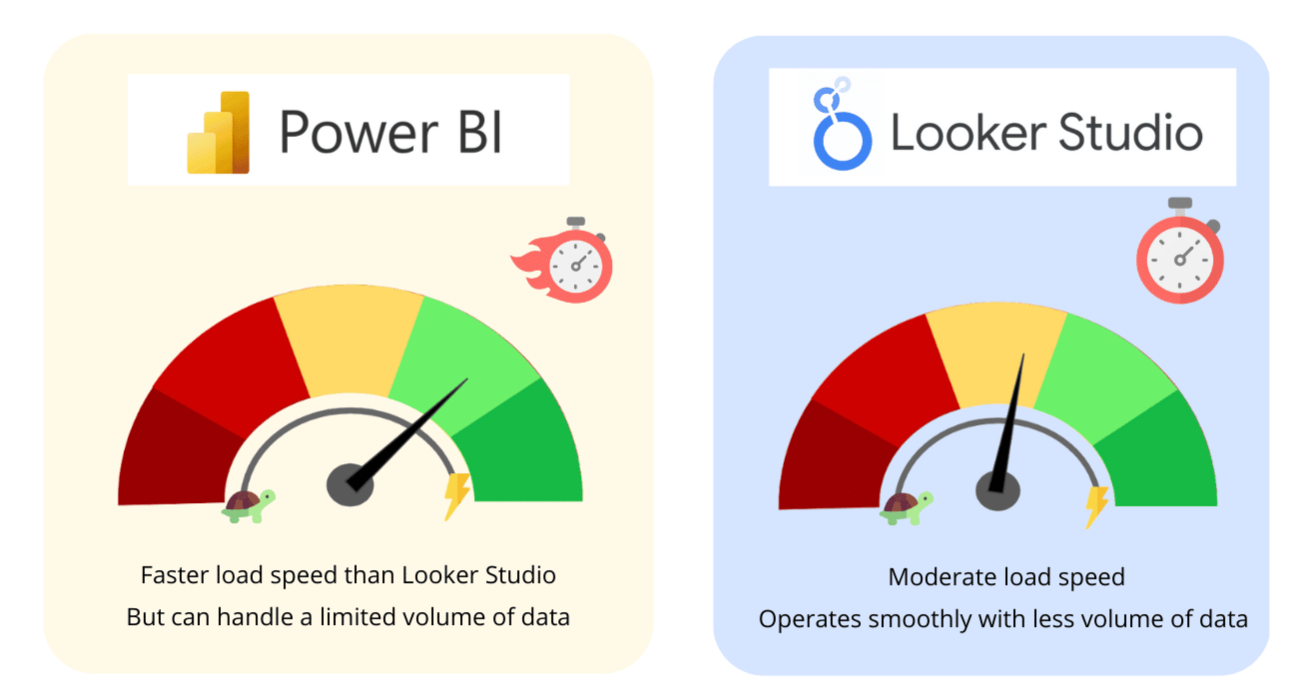Click the turtle icon under Looker Studio gauge

pos(905,506)
